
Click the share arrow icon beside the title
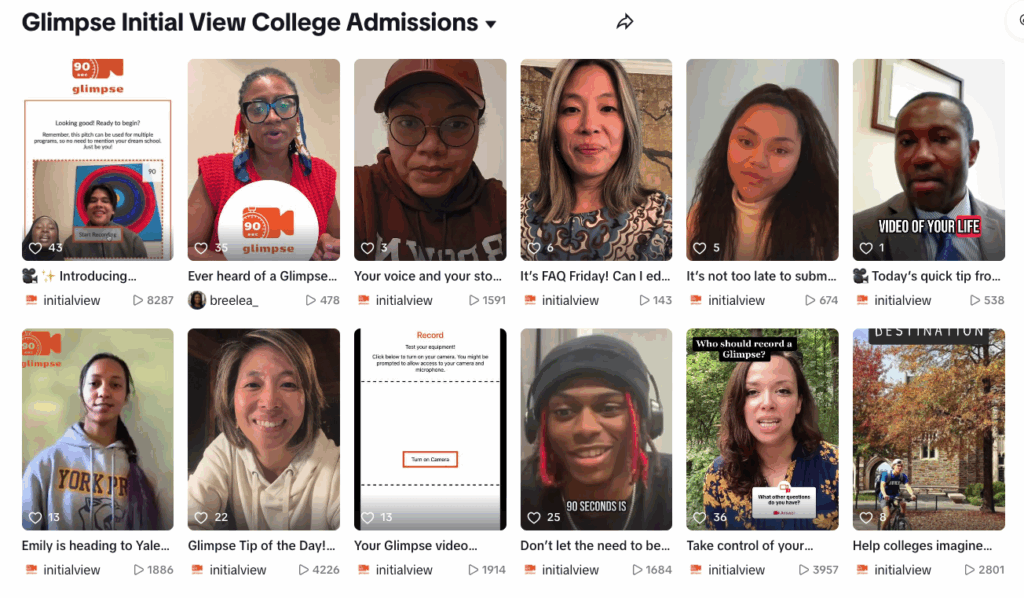pyautogui.click(x=625, y=22)
